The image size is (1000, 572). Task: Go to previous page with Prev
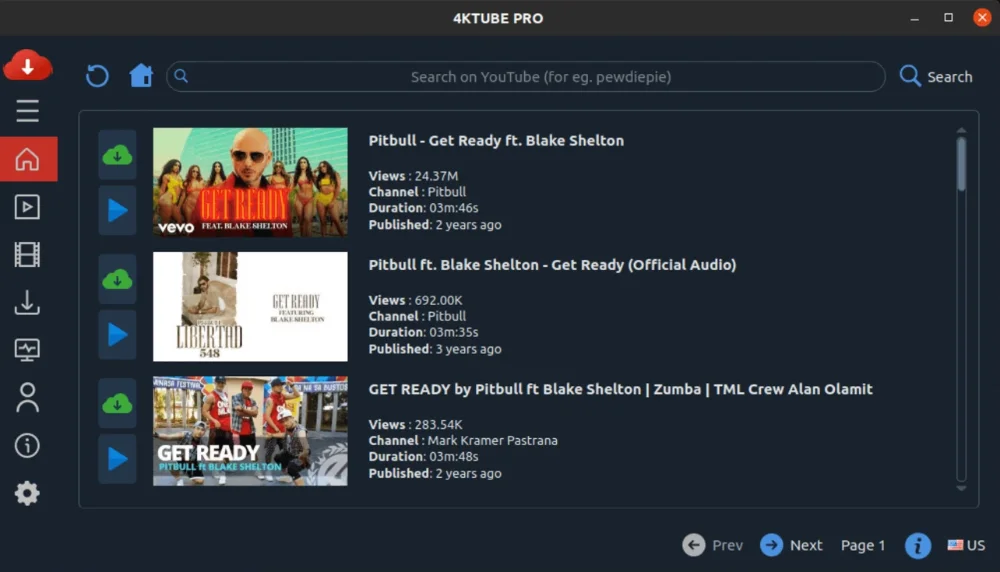click(x=712, y=545)
